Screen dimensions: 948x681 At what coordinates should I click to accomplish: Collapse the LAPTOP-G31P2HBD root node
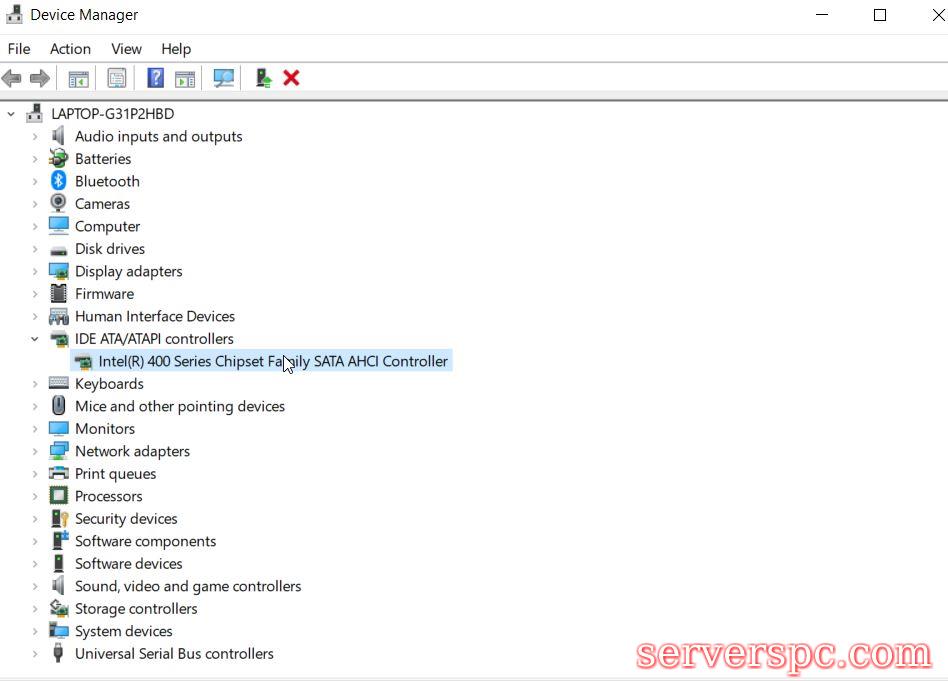point(12,114)
